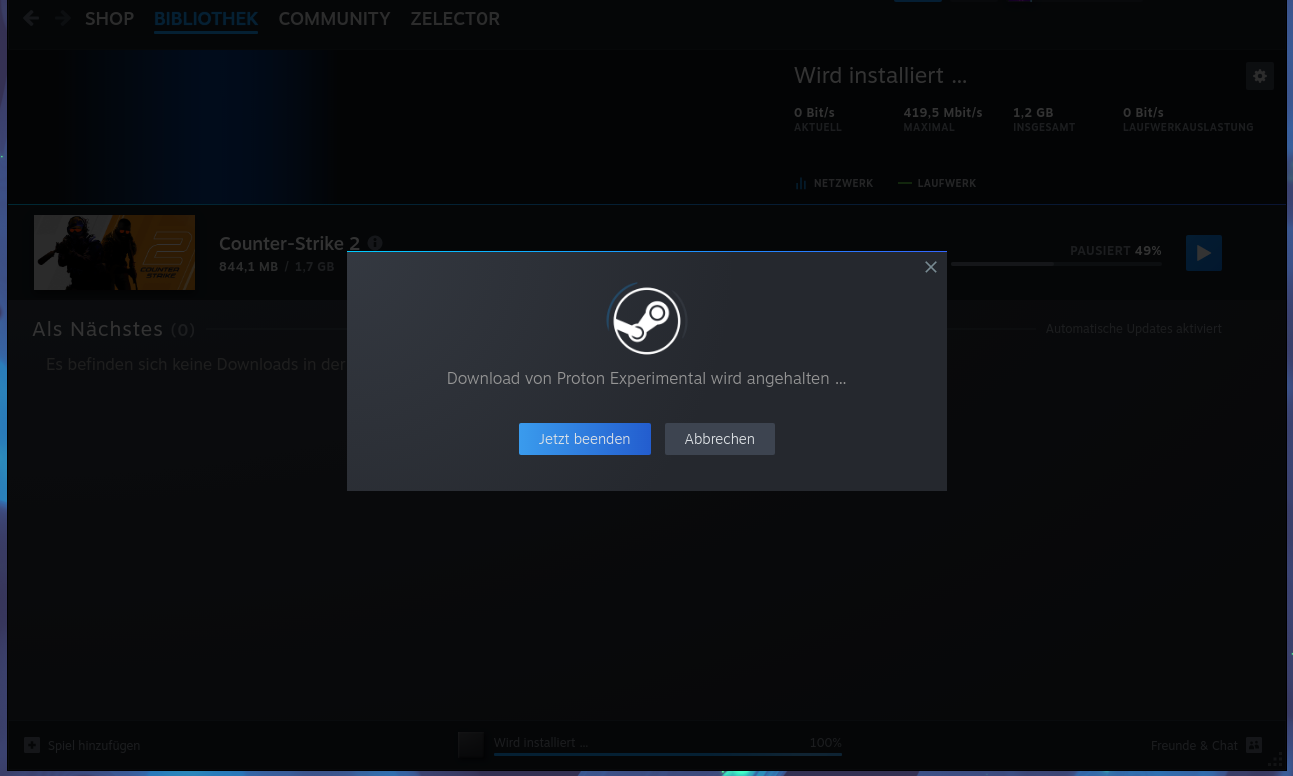Image resolution: width=1293 pixels, height=776 pixels.
Task: Open Counter-Strike 2 game thumbnail
Action: coord(114,252)
